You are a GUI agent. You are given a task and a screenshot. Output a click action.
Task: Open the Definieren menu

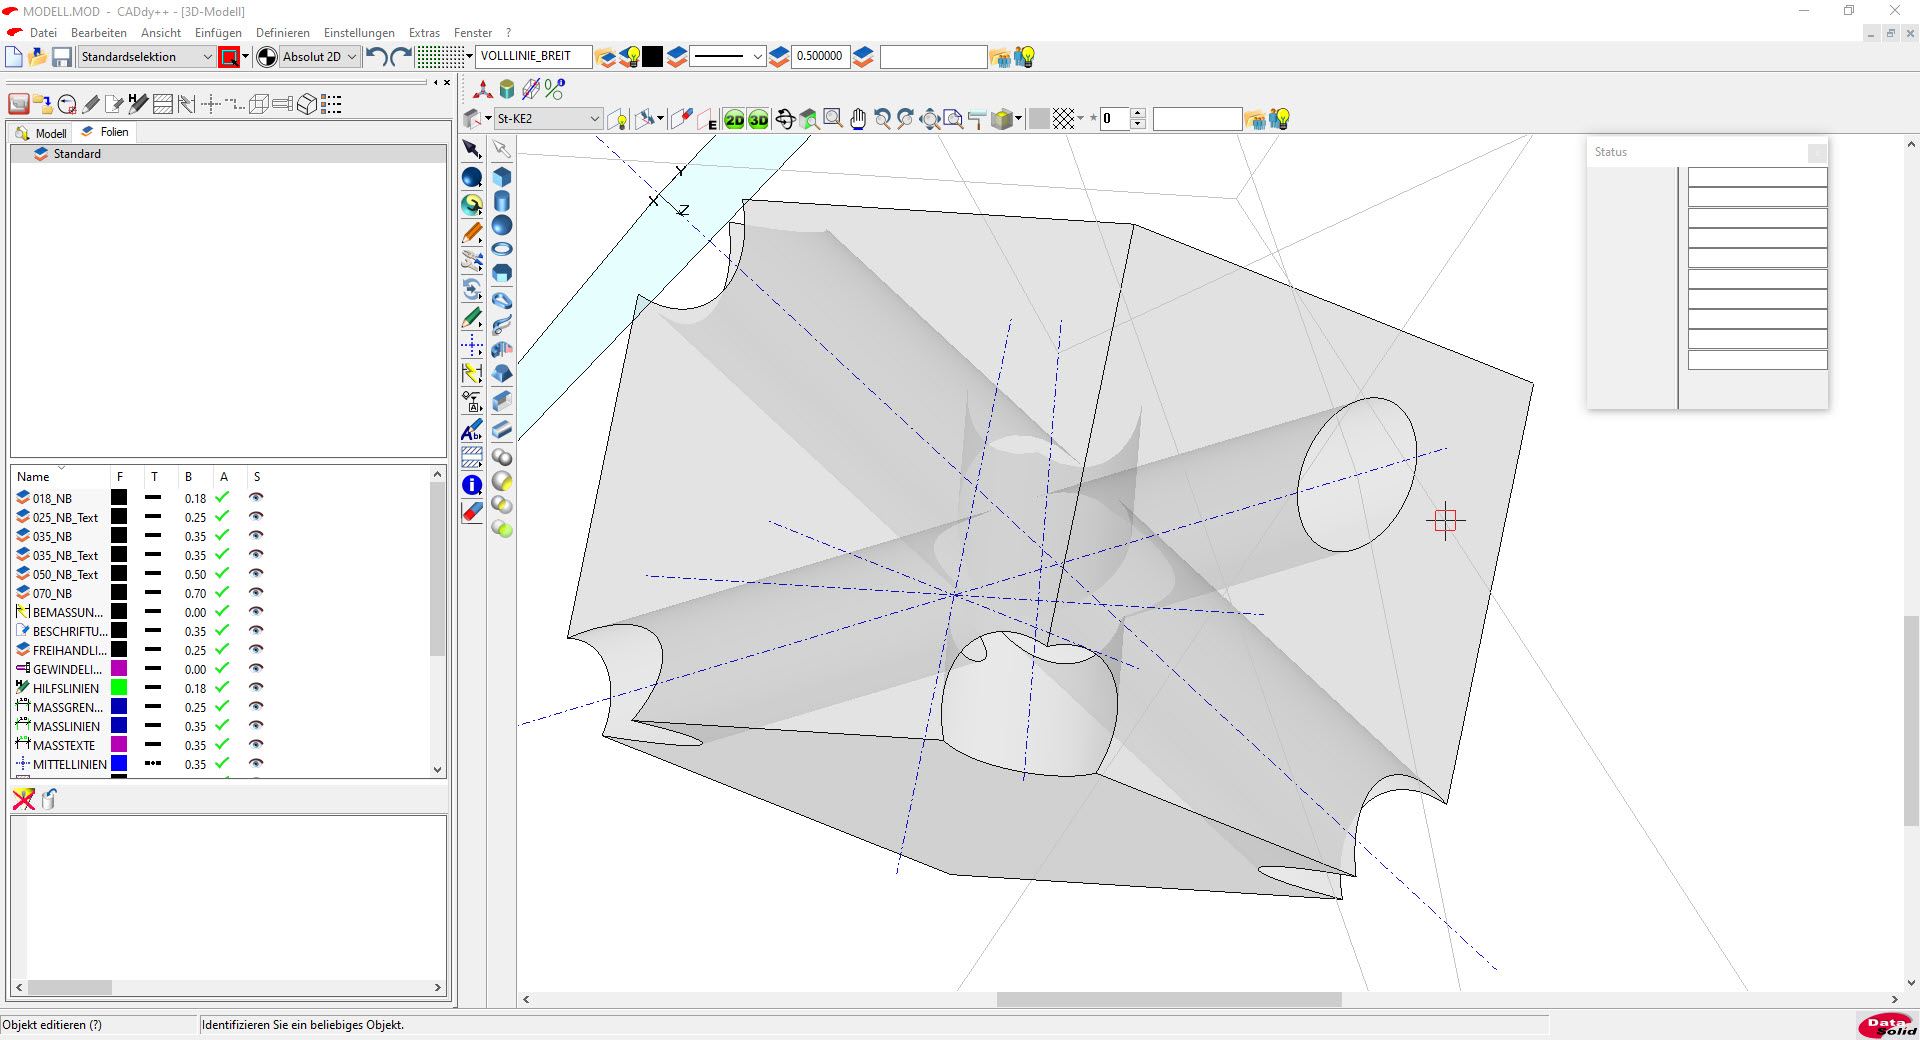click(283, 33)
